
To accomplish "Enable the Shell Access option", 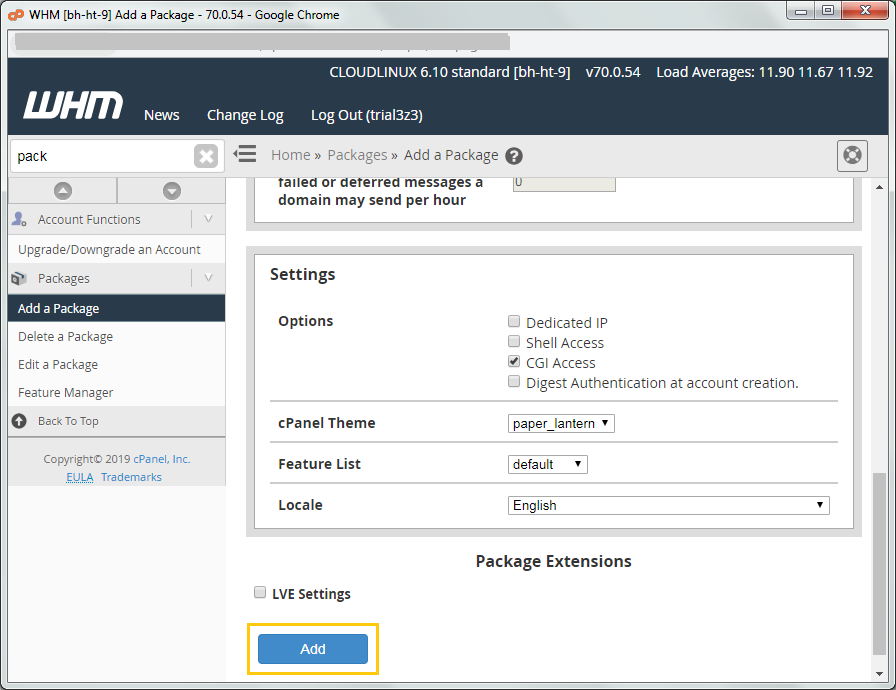I will (514, 342).
